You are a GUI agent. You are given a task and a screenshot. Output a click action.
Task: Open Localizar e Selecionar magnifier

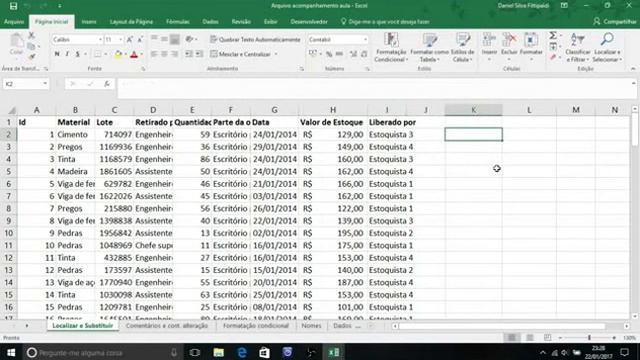tap(607, 47)
